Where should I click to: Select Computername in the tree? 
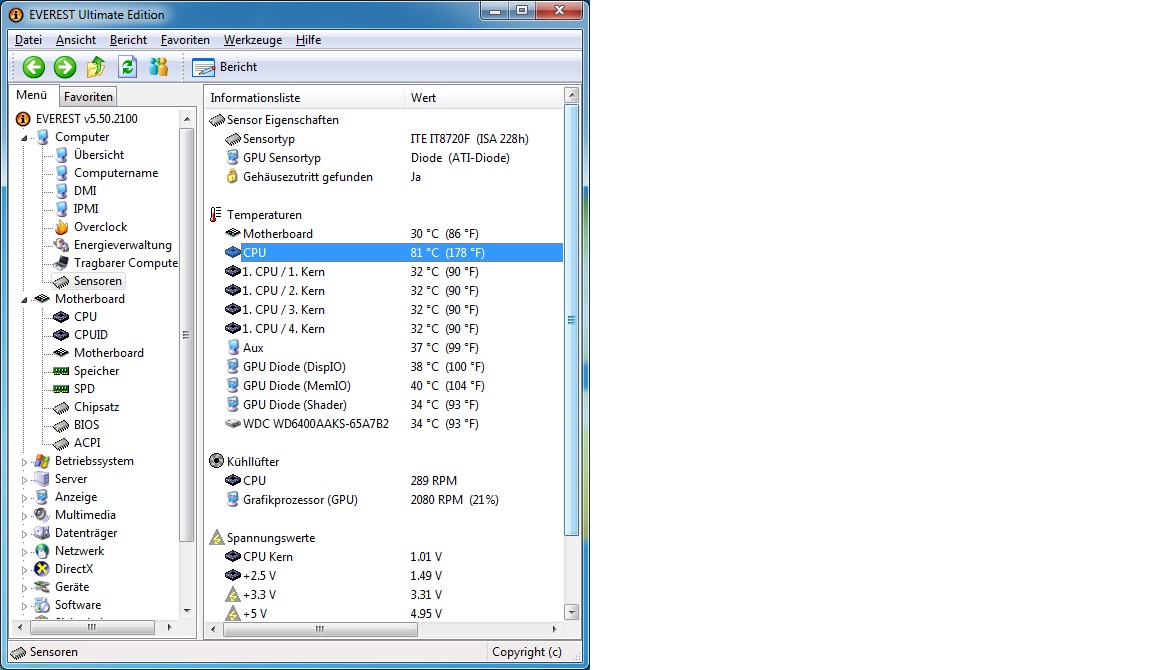[115, 173]
